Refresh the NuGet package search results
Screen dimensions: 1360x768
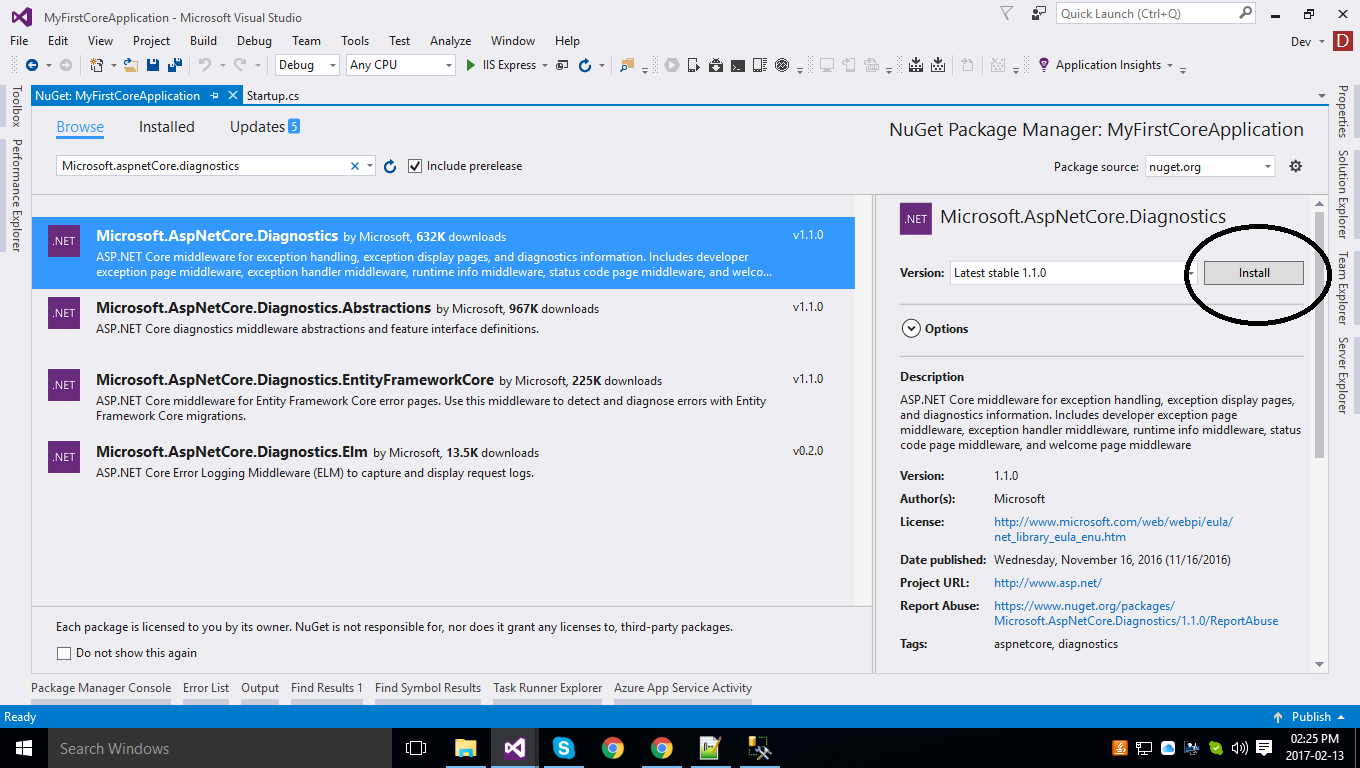click(390, 166)
